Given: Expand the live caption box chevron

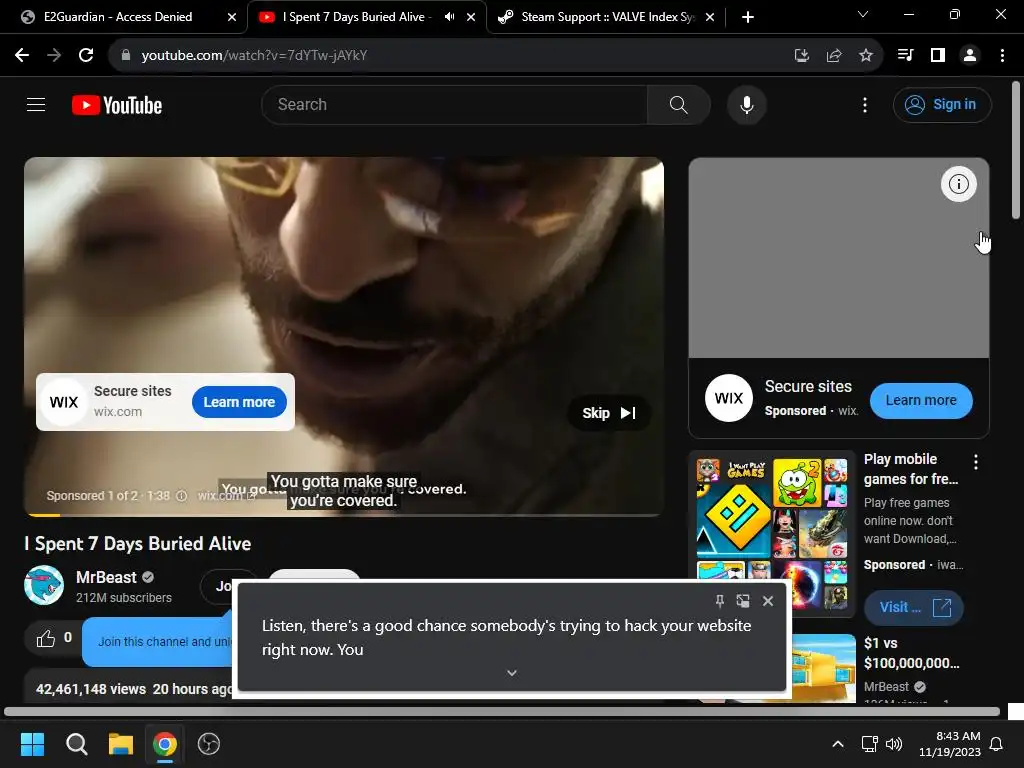Looking at the screenshot, I should [512, 673].
